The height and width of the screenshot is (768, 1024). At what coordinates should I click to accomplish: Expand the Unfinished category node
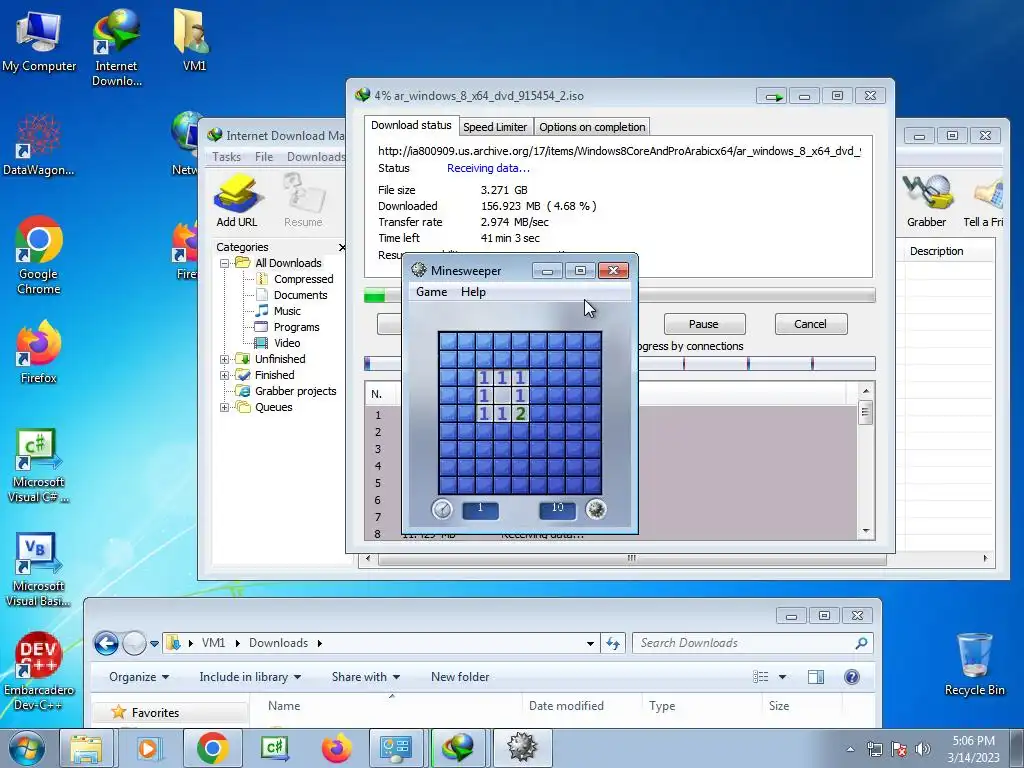(x=225, y=359)
